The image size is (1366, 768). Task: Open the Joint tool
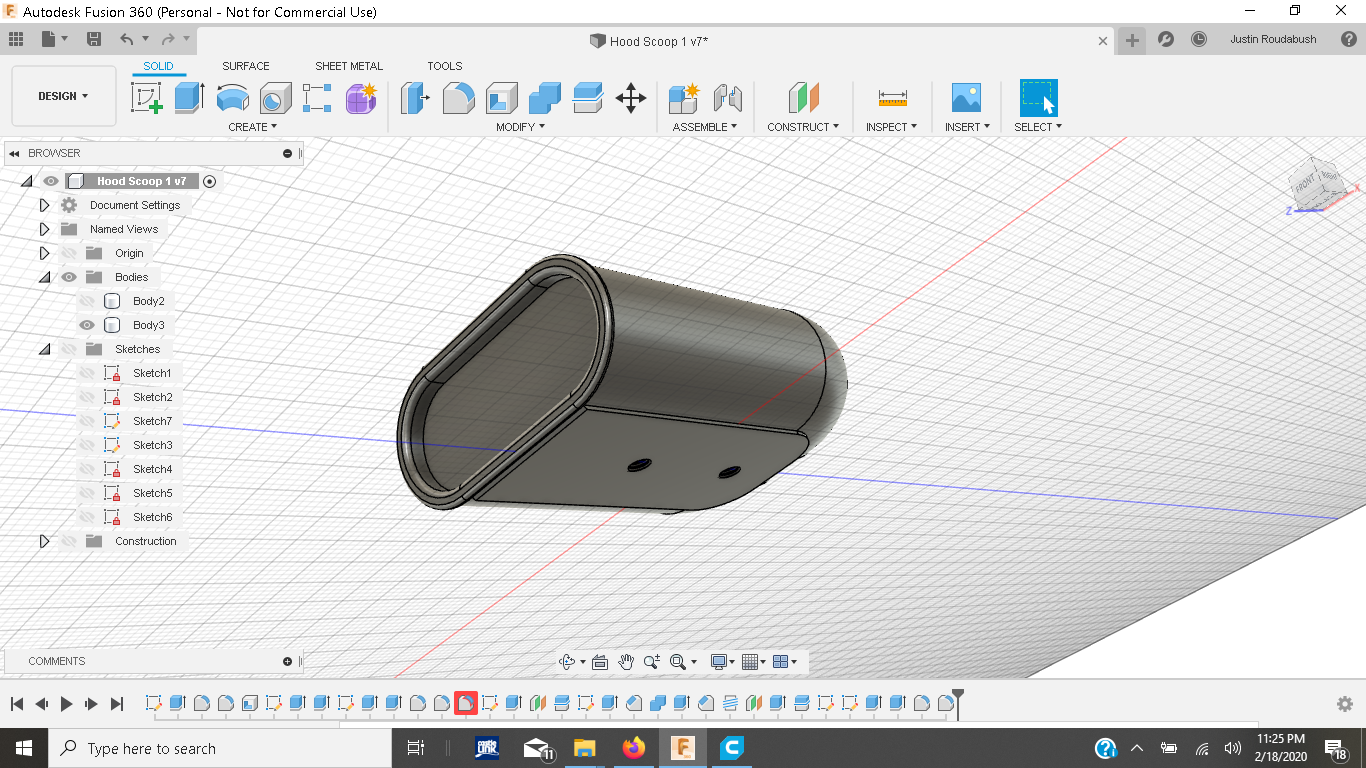[x=727, y=98]
